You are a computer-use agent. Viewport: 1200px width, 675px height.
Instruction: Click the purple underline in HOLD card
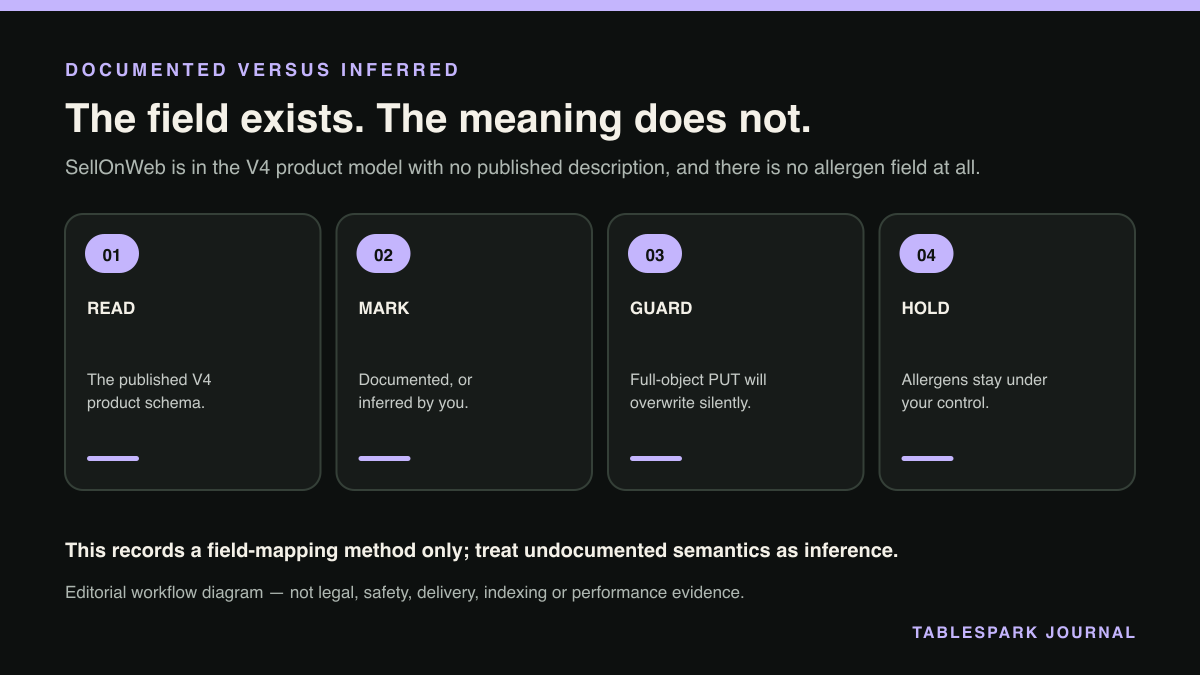point(927,458)
